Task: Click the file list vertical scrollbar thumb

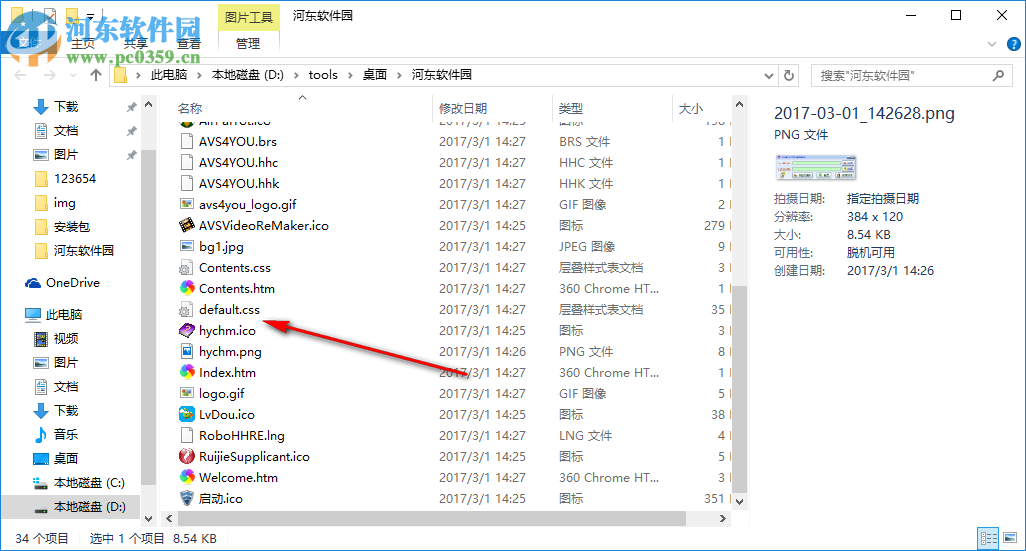Action: (739, 389)
